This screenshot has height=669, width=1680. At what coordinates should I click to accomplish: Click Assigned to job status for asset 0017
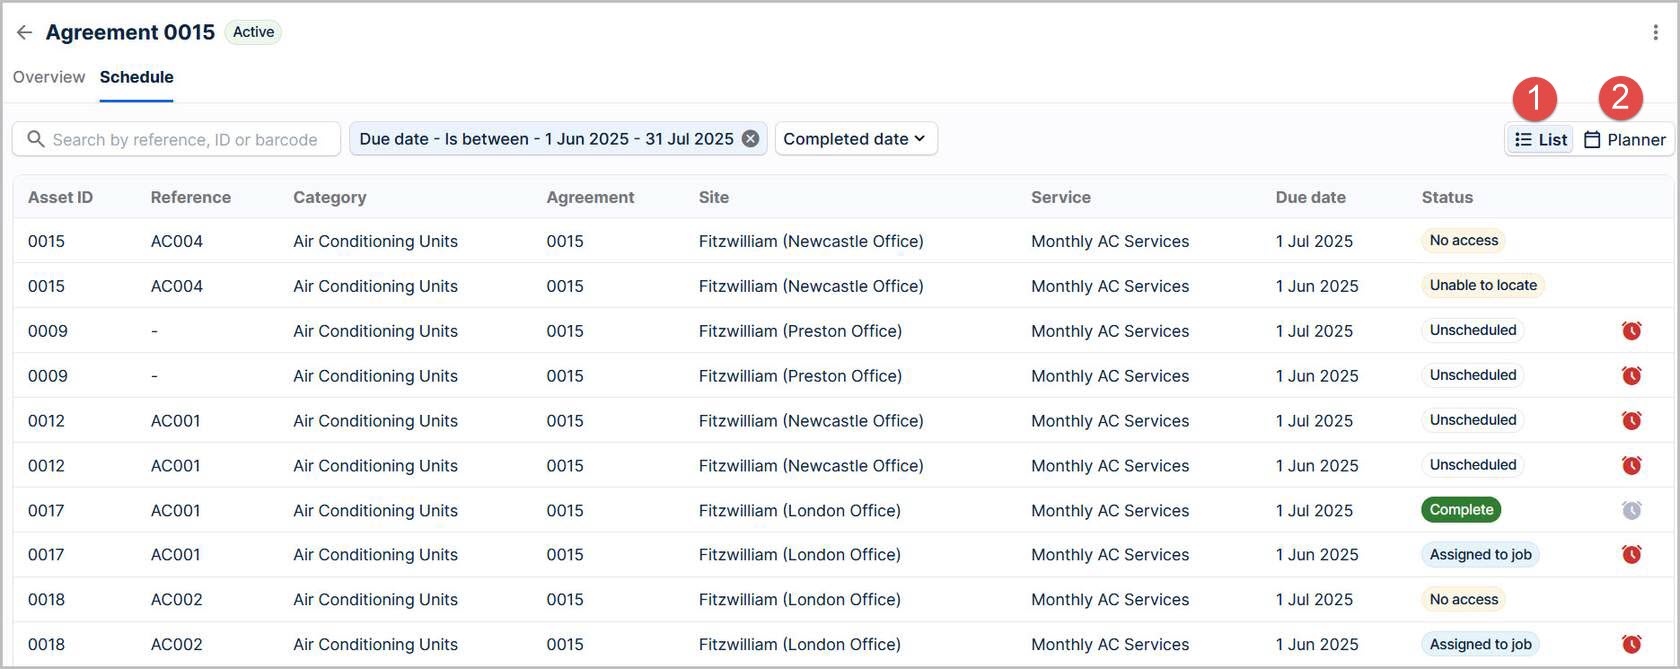click(1480, 554)
